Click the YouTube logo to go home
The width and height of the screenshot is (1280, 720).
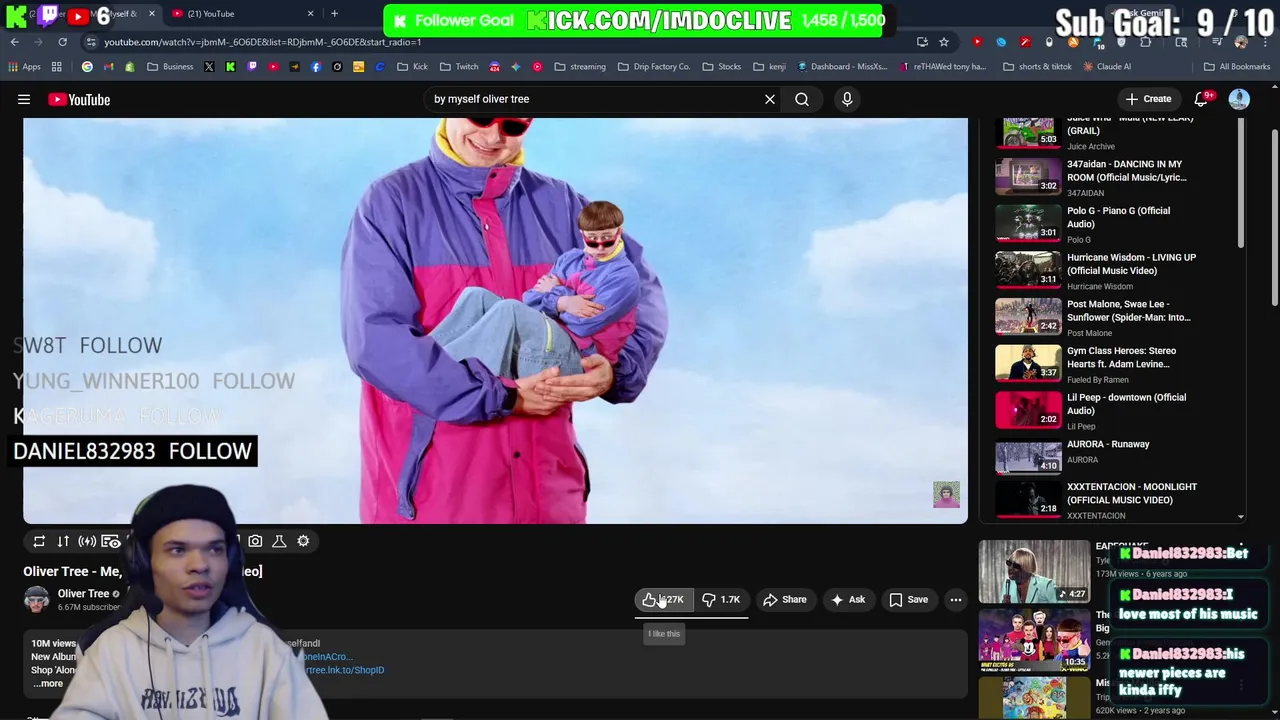(x=79, y=99)
